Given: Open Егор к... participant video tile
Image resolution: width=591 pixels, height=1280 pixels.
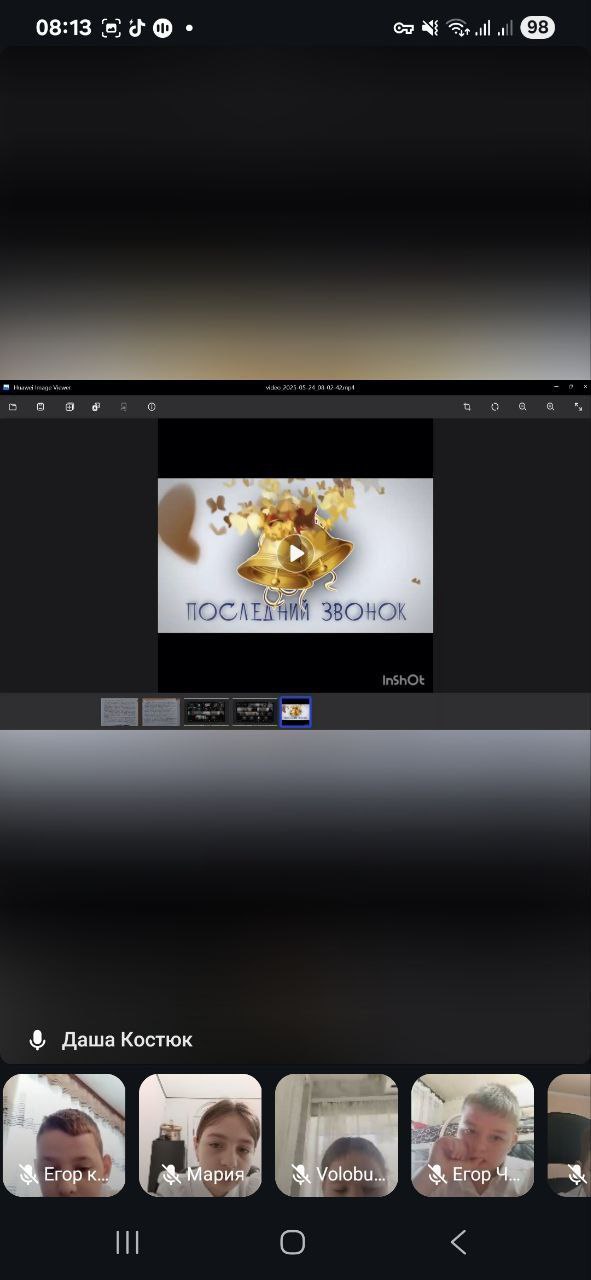Looking at the screenshot, I should pos(64,1135).
